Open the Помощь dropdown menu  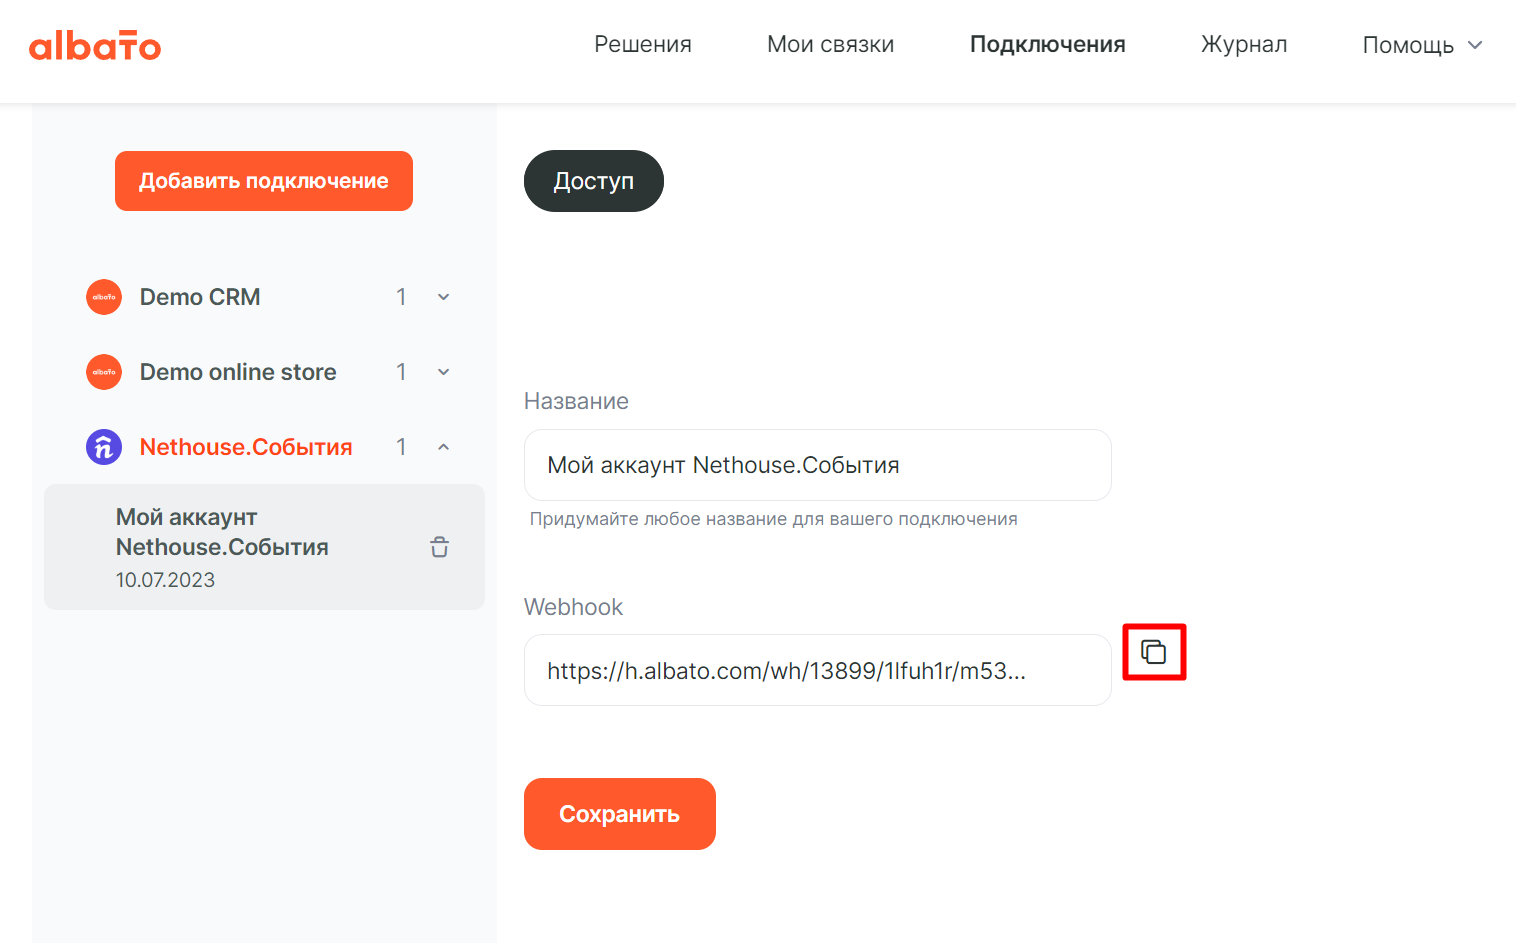click(1422, 45)
